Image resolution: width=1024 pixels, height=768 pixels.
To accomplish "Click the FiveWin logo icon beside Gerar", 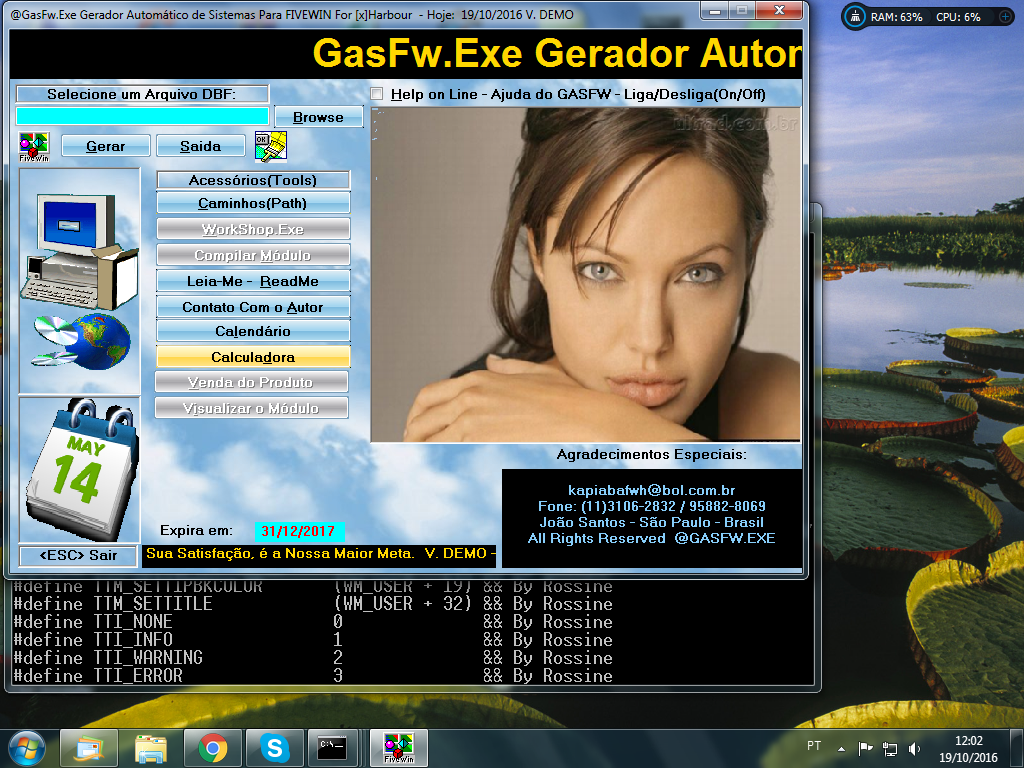I will click(34, 146).
